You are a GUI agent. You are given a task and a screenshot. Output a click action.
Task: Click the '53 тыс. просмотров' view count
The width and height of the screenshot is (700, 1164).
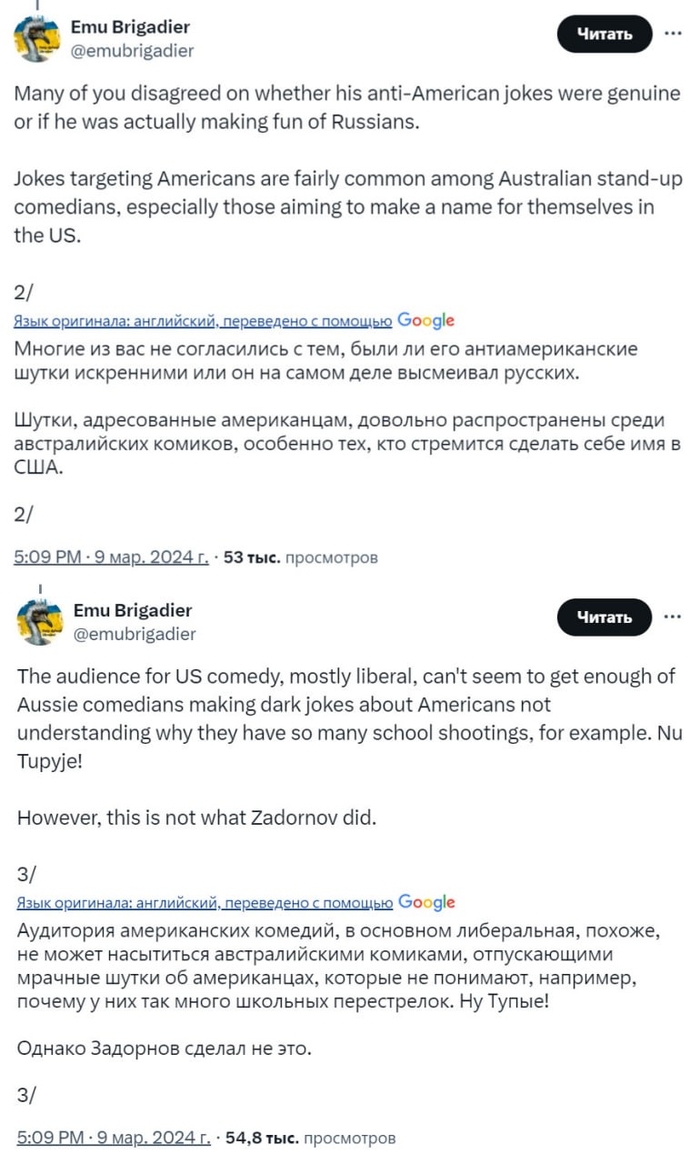point(301,557)
